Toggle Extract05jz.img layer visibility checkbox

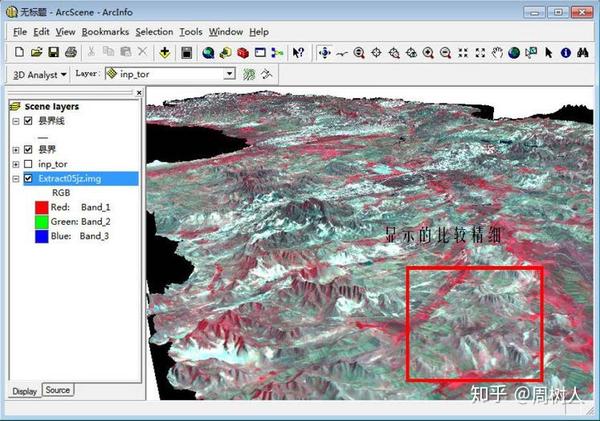[x=28, y=179]
